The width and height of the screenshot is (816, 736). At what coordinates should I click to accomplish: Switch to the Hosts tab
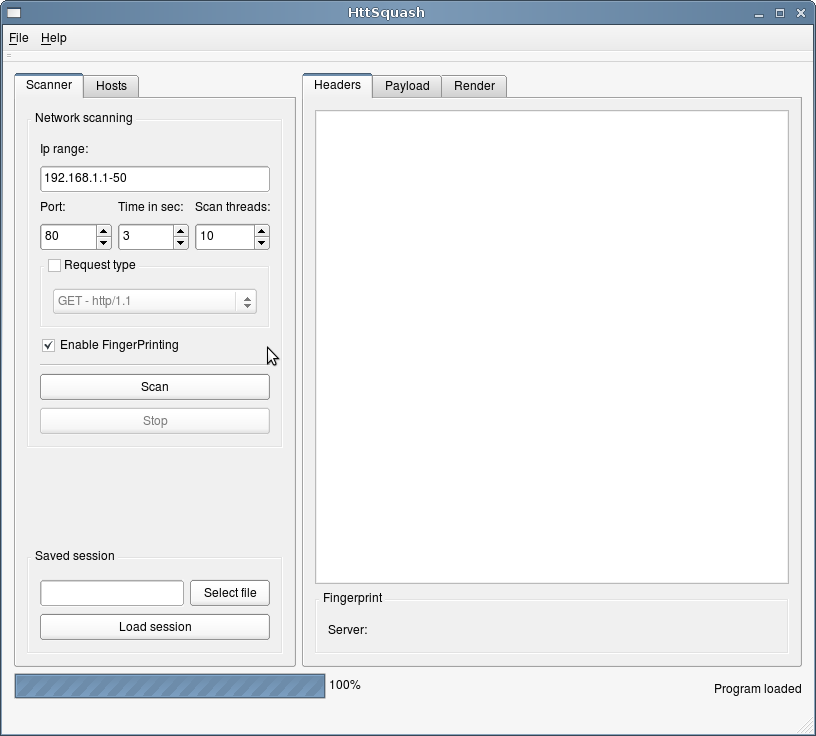tap(111, 86)
